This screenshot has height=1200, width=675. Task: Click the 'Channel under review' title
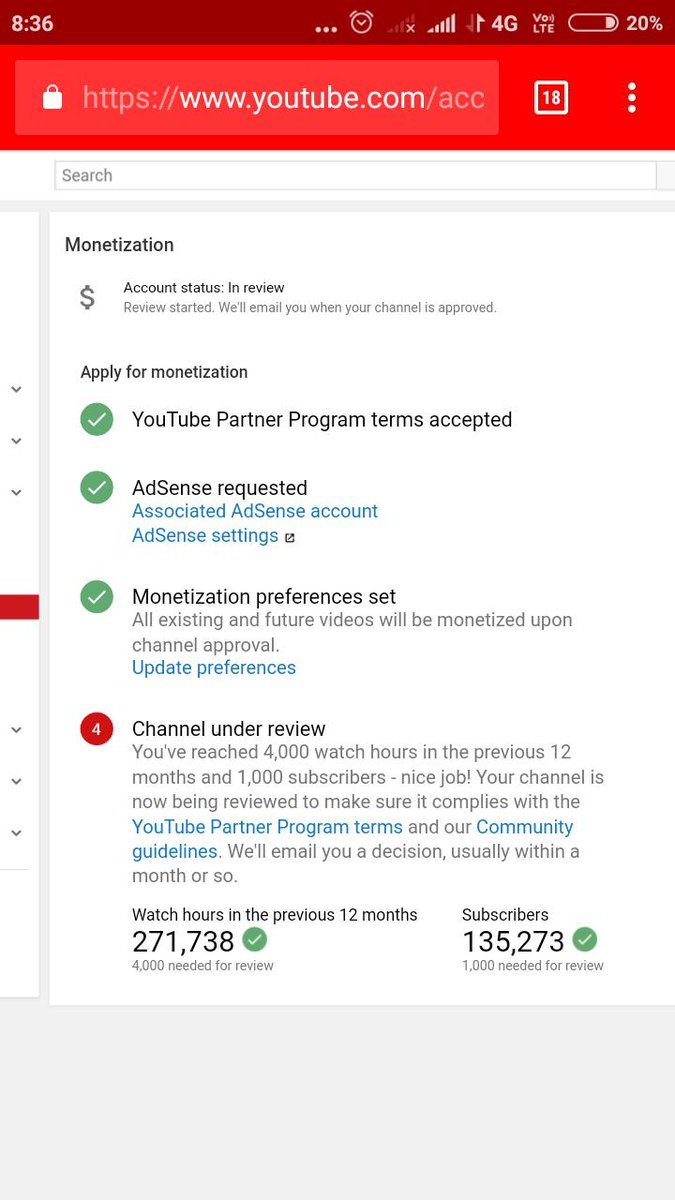pos(229,729)
